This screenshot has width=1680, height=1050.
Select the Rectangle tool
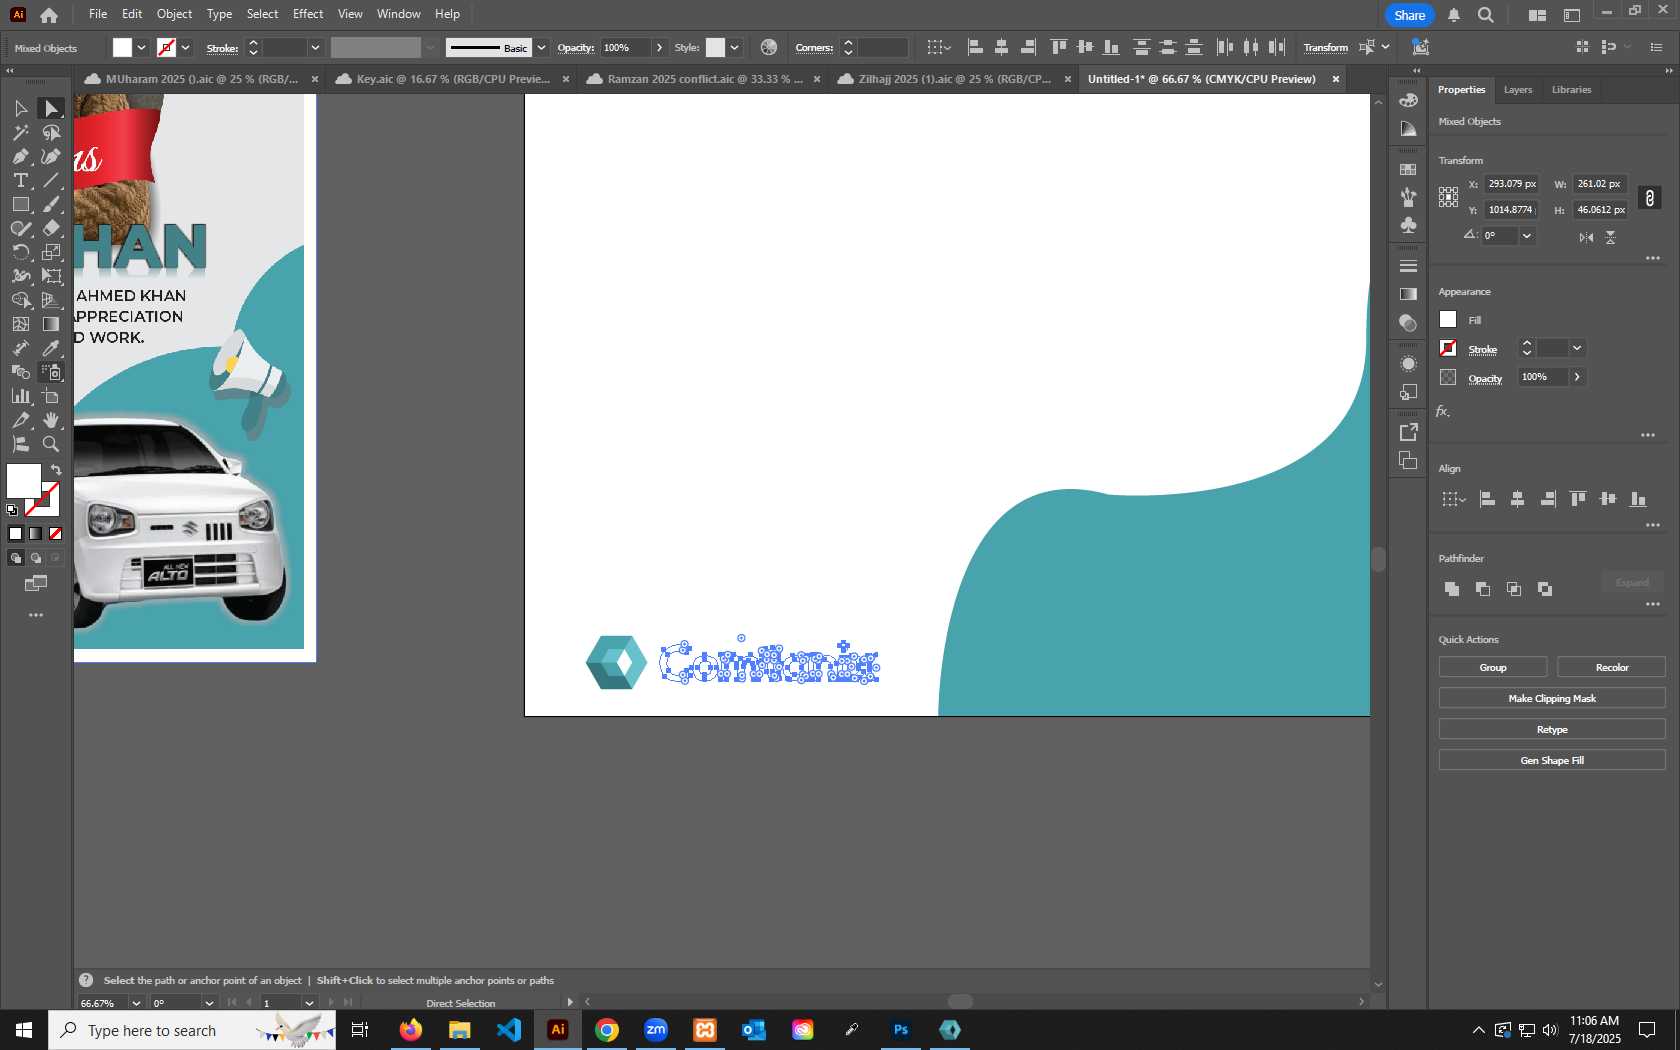point(20,204)
